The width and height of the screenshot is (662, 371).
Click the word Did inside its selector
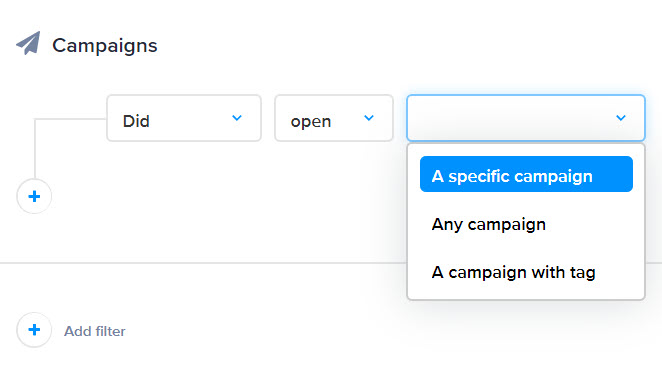[x=136, y=121]
